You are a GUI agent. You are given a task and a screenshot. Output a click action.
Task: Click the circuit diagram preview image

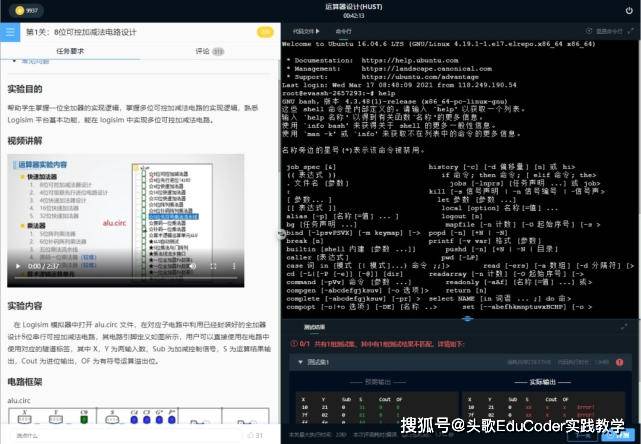point(139,415)
